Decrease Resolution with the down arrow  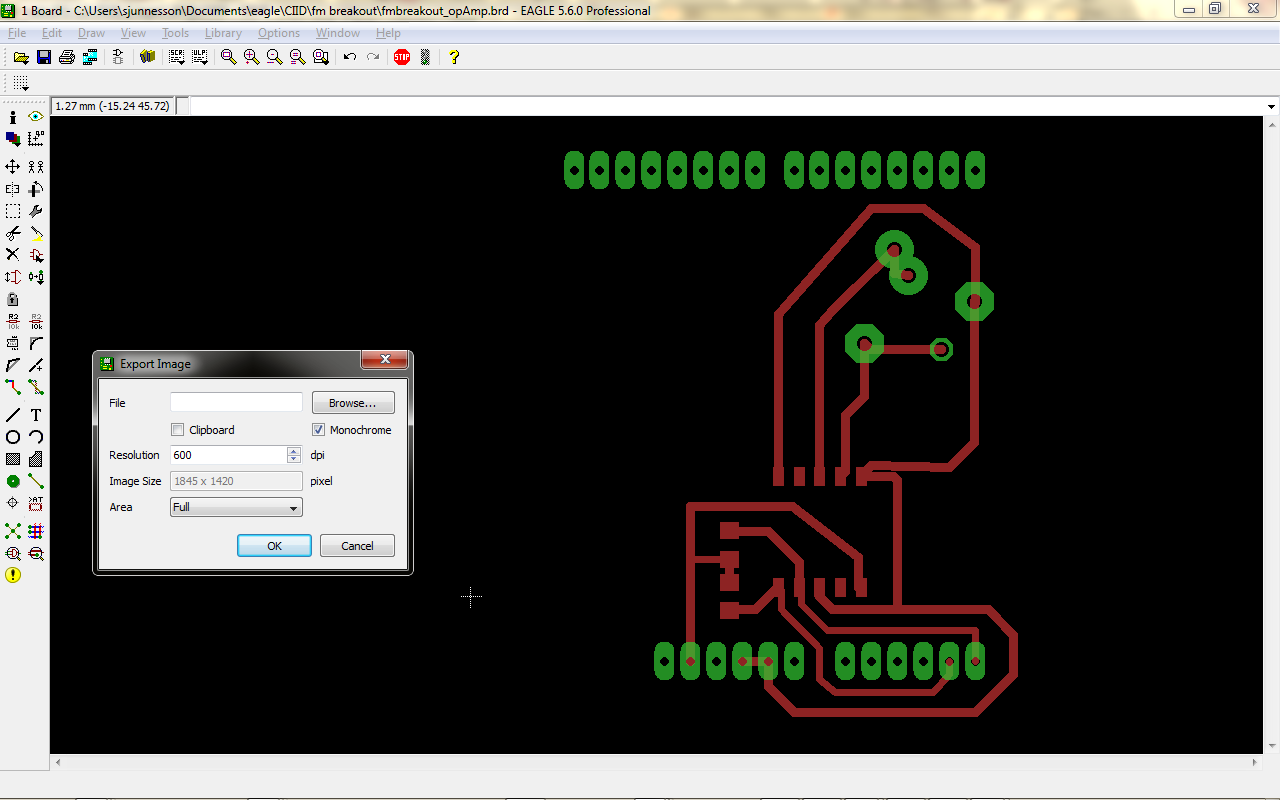tap(293, 459)
